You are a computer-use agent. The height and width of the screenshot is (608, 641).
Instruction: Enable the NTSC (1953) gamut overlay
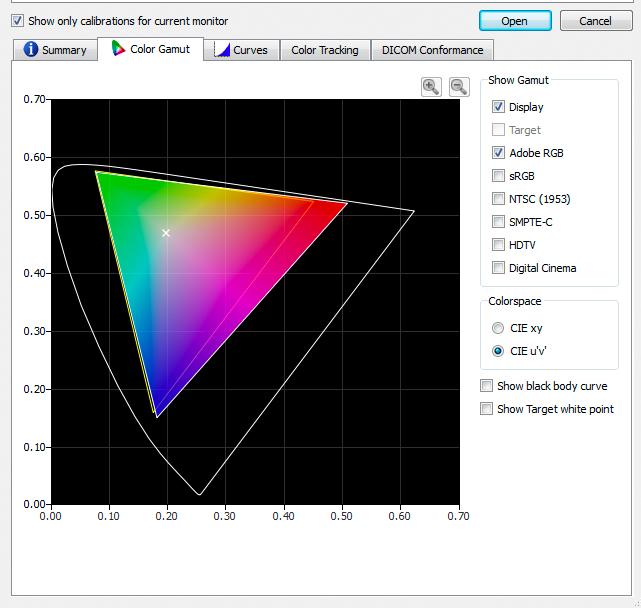tap(498, 199)
